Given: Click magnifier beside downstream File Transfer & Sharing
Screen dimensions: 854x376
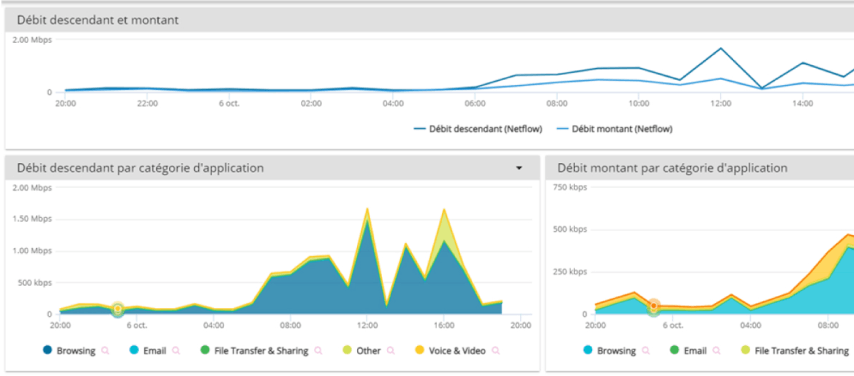Looking at the screenshot, I should 319,351.
